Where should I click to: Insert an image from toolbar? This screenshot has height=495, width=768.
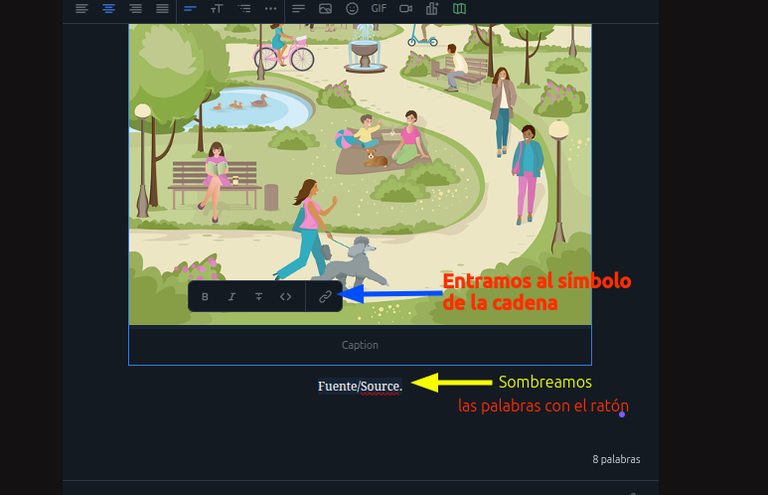[x=325, y=8]
